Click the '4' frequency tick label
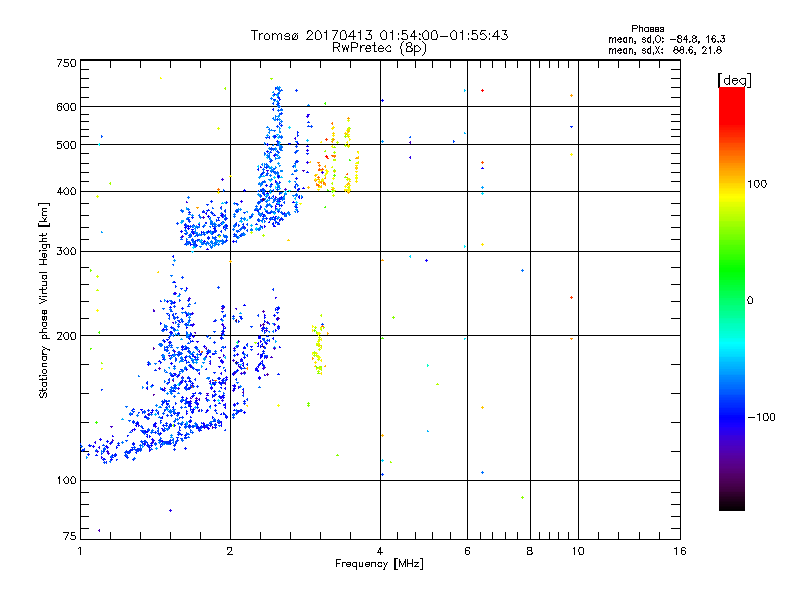Screen dimensions: 800x600 click(380, 551)
